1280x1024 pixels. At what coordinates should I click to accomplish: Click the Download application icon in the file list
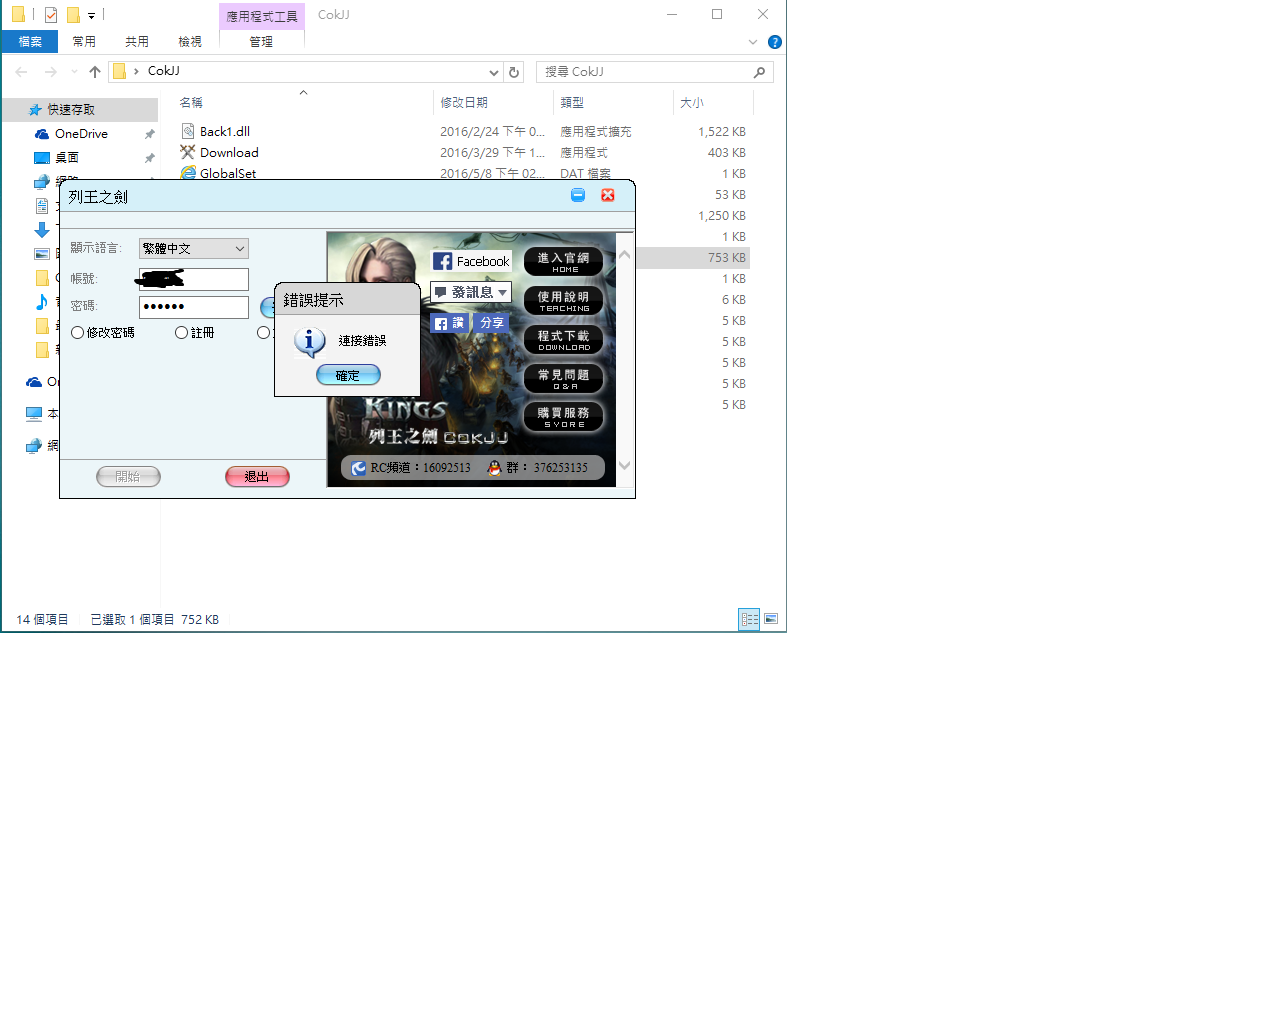[x=188, y=152]
